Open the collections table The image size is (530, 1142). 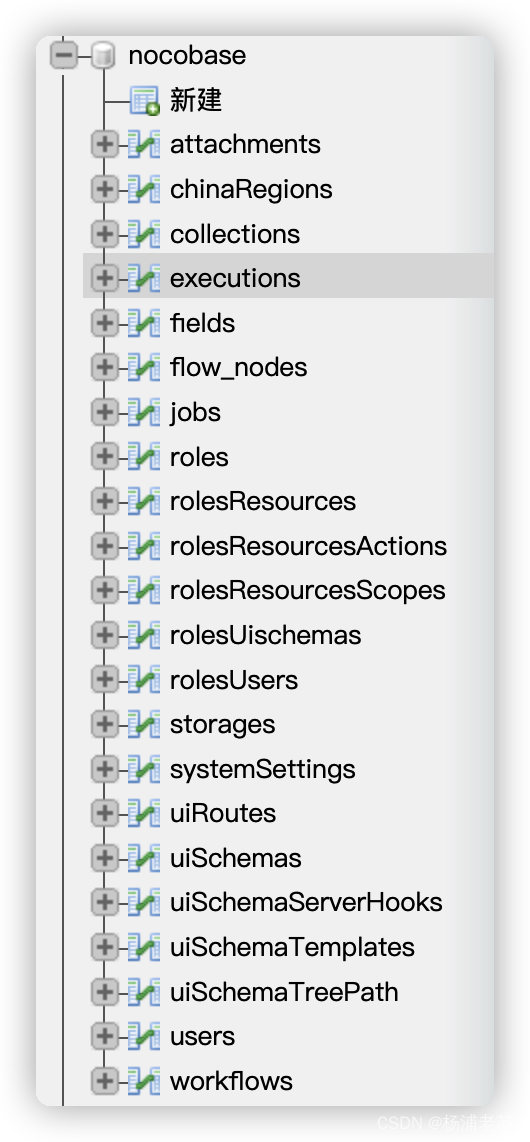(x=234, y=234)
